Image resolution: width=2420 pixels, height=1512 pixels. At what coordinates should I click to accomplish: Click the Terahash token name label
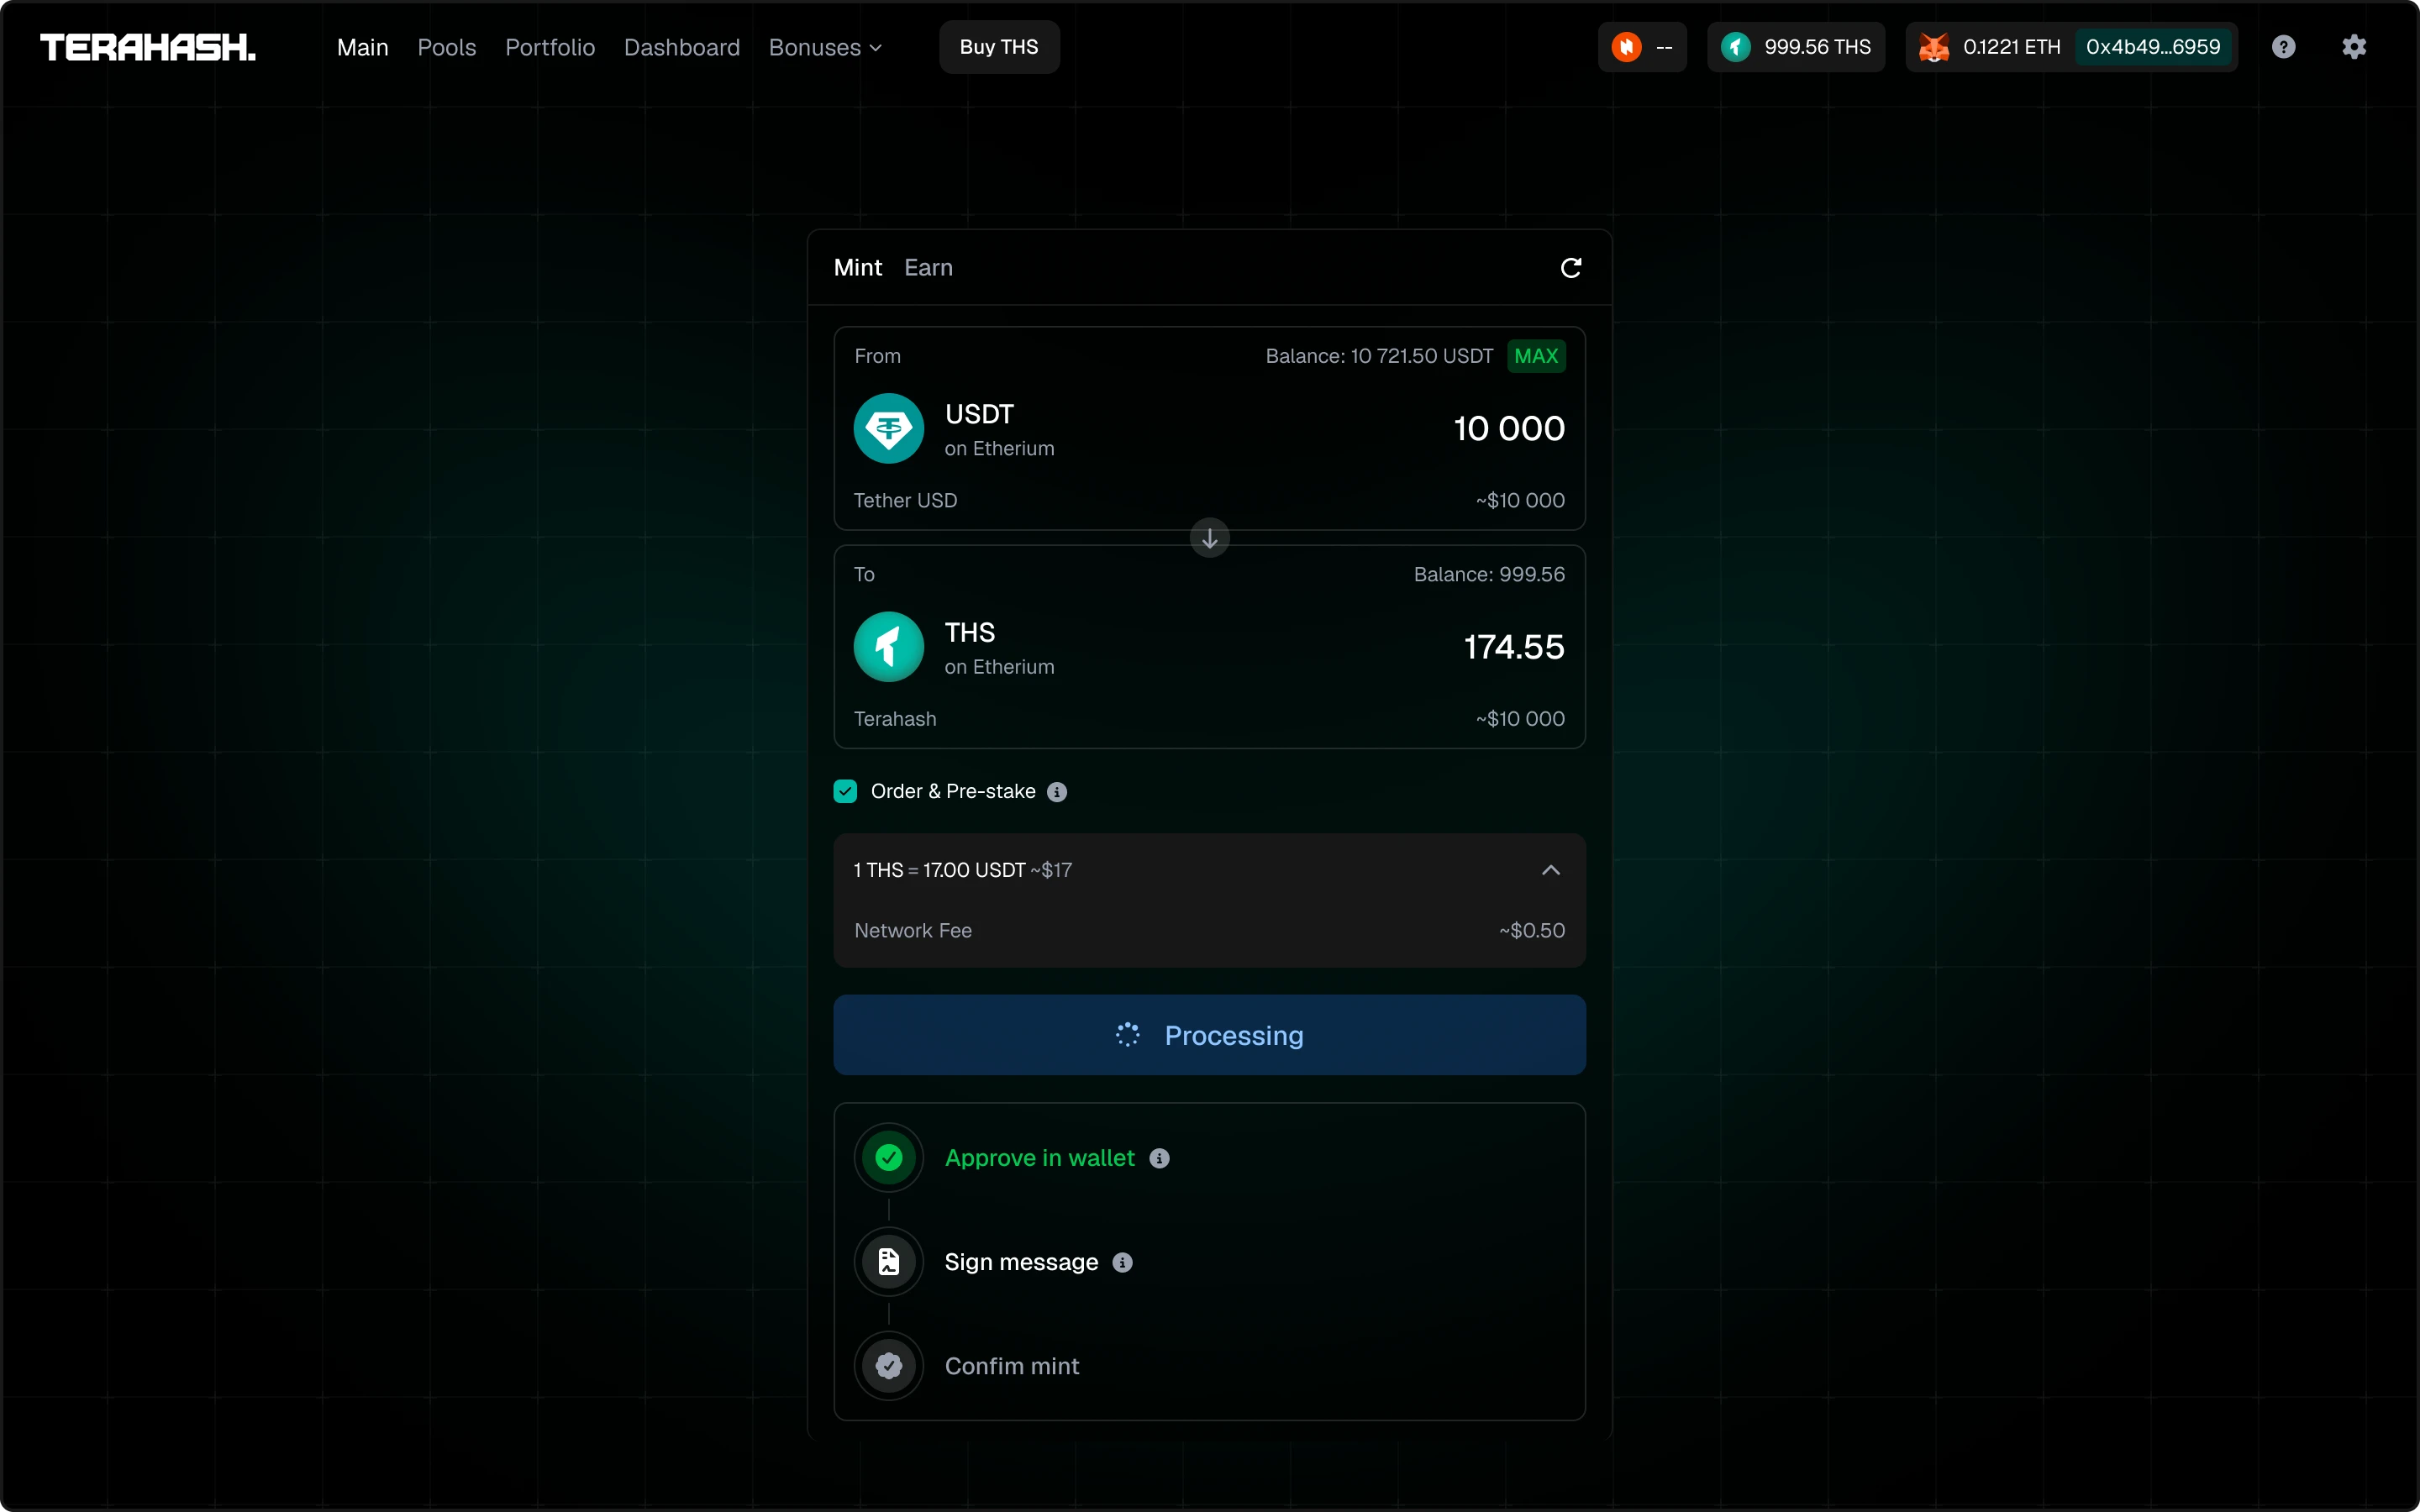[895, 719]
